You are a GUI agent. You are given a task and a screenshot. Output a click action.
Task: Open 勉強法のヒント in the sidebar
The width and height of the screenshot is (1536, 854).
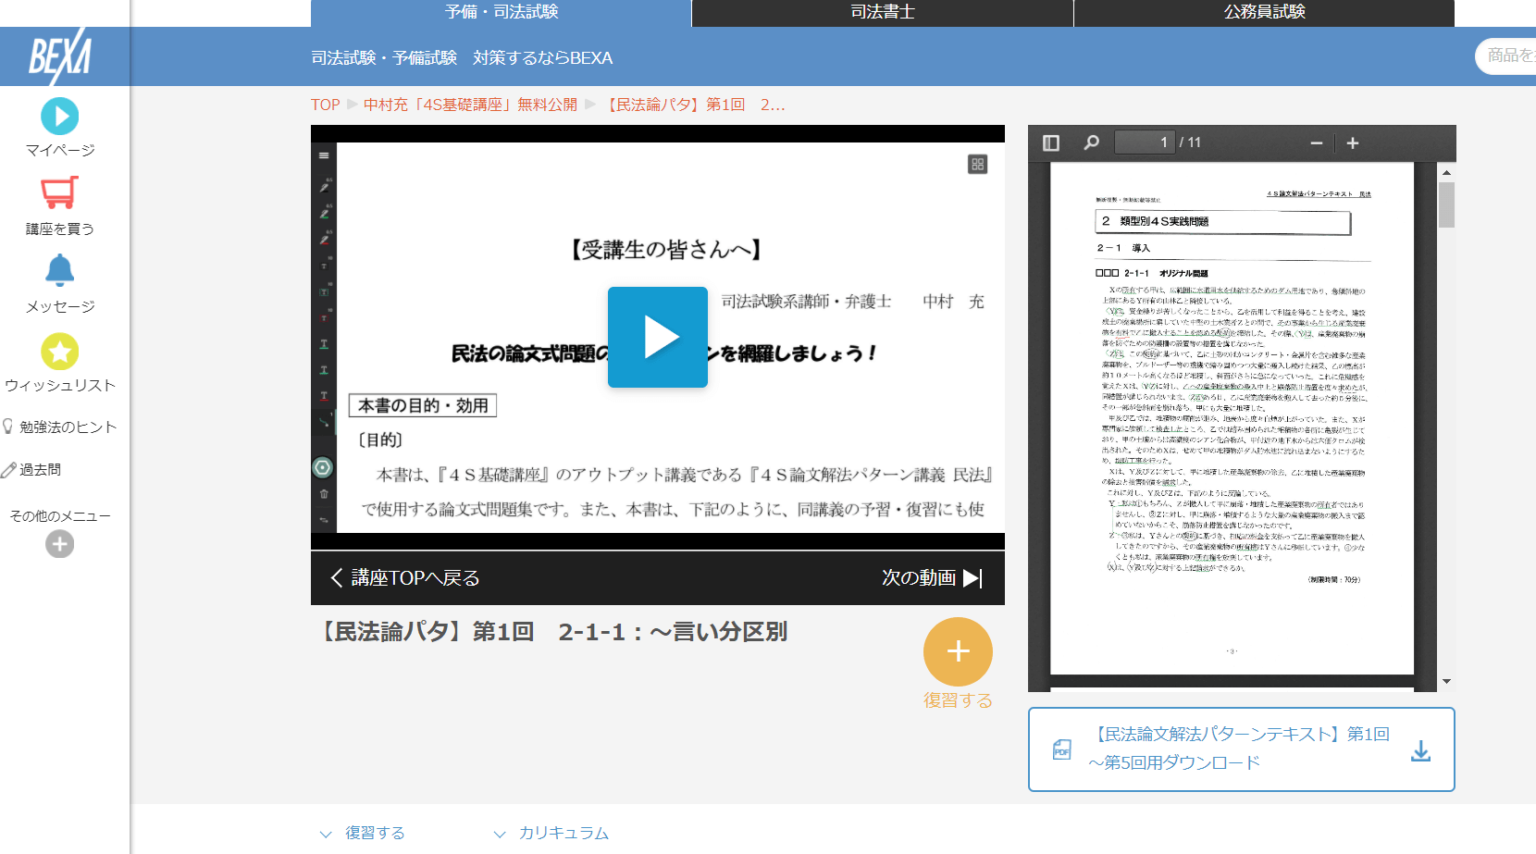pos(60,427)
